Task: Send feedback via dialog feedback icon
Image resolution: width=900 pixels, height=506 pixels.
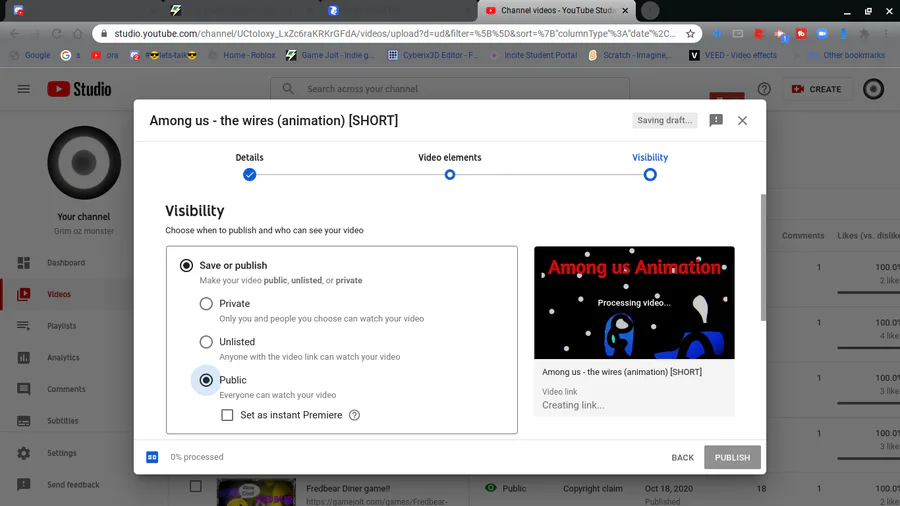Action: (x=716, y=120)
